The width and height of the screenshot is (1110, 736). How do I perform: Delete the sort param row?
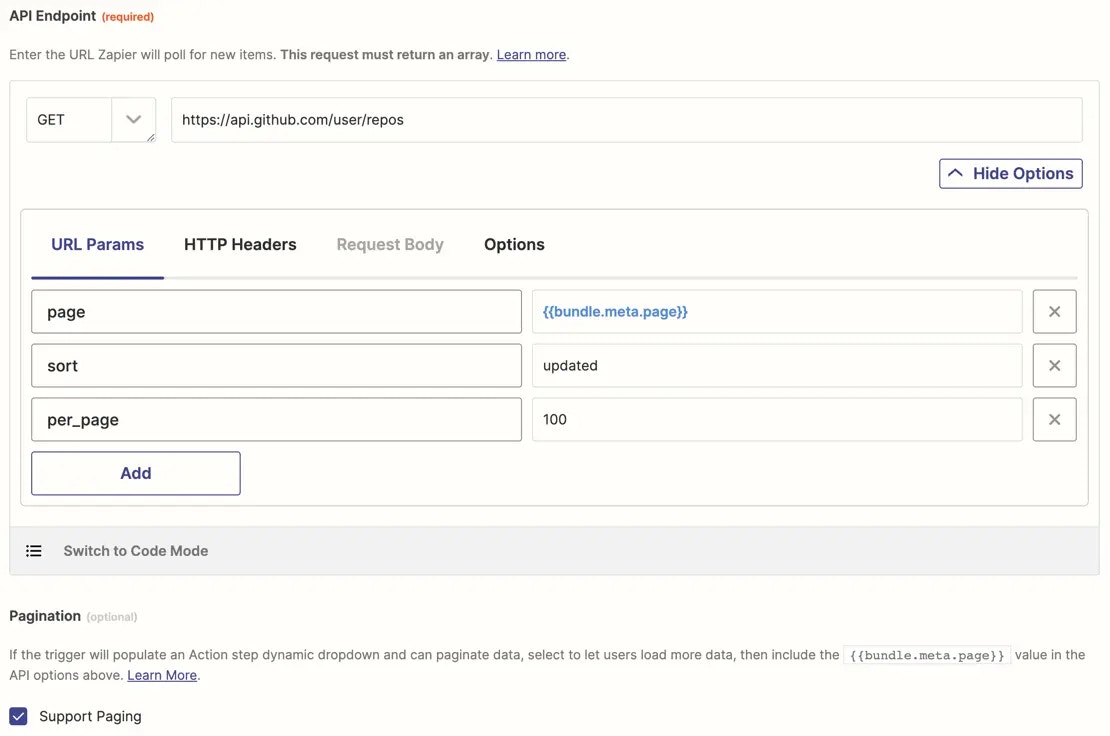[1054, 366]
